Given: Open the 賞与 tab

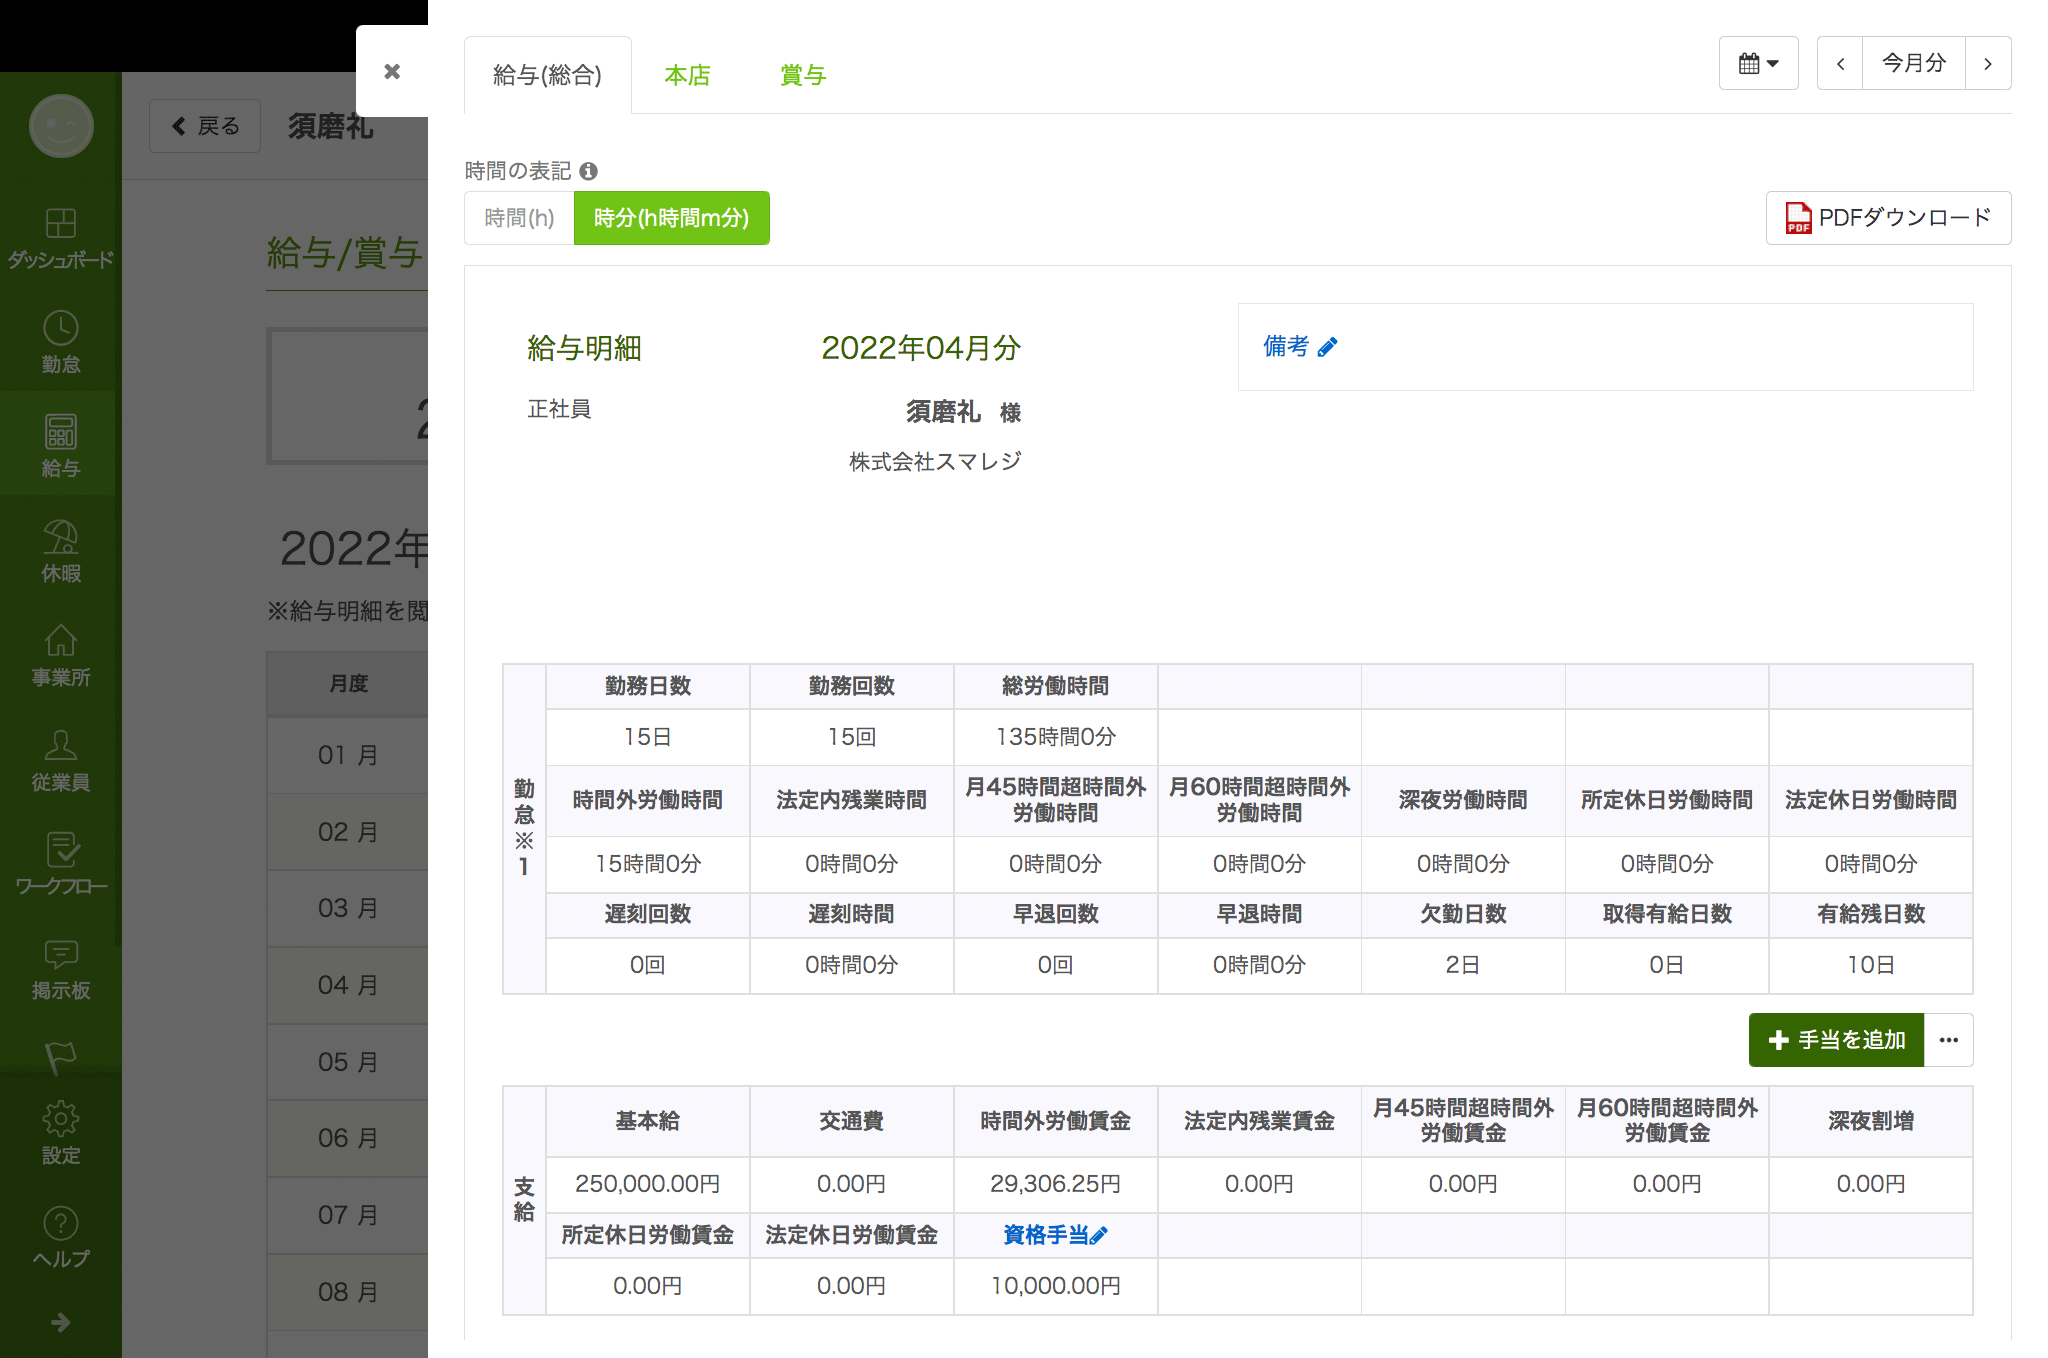Looking at the screenshot, I should (802, 74).
